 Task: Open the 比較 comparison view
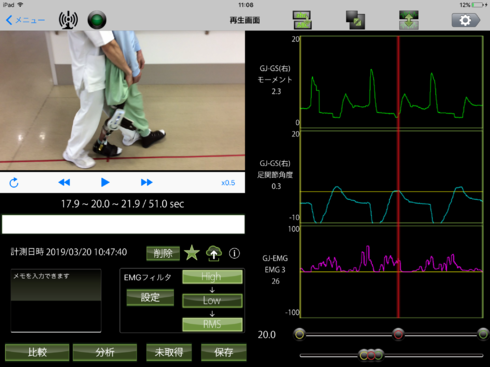(x=37, y=352)
